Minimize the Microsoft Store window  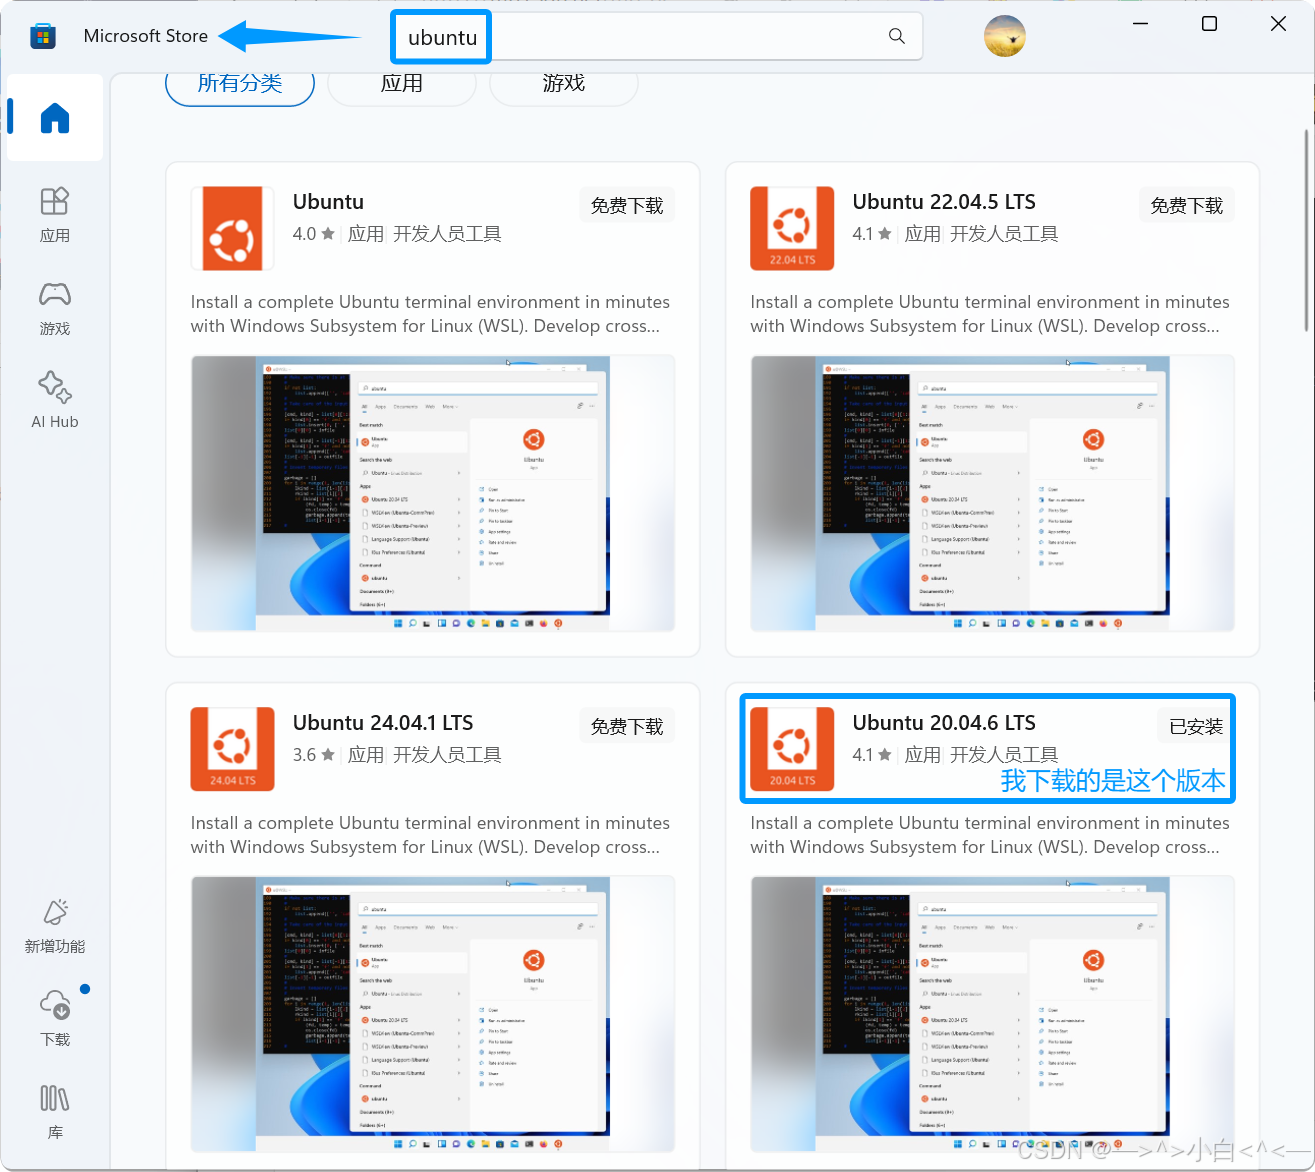point(1141,24)
